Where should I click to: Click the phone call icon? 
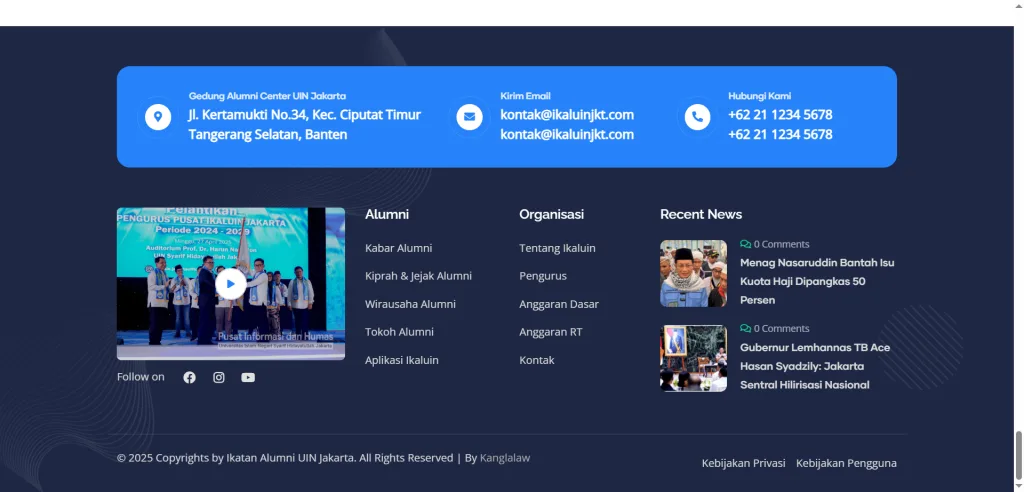(697, 117)
